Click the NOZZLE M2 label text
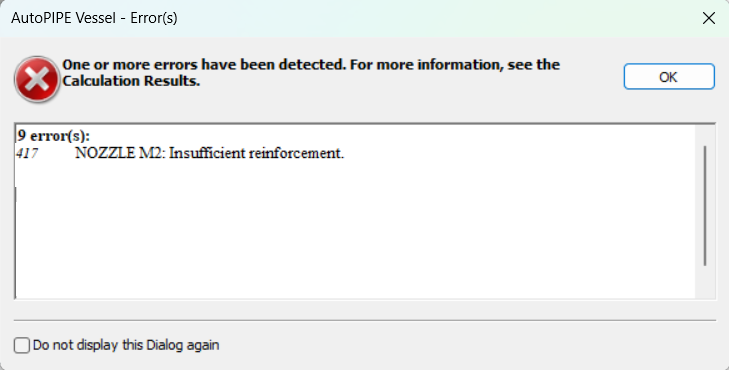This screenshot has height=370, width=729. pos(120,153)
